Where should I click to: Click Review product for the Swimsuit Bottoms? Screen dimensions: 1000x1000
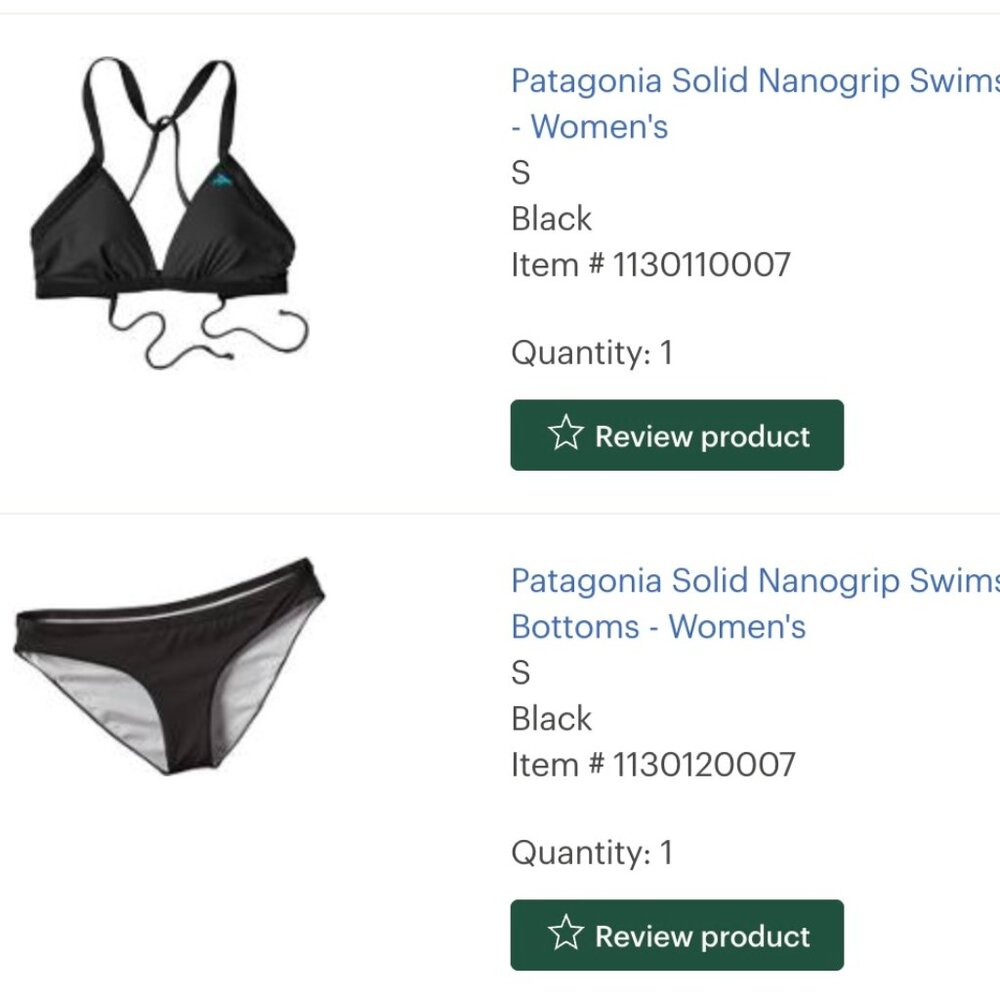pyautogui.click(x=675, y=935)
